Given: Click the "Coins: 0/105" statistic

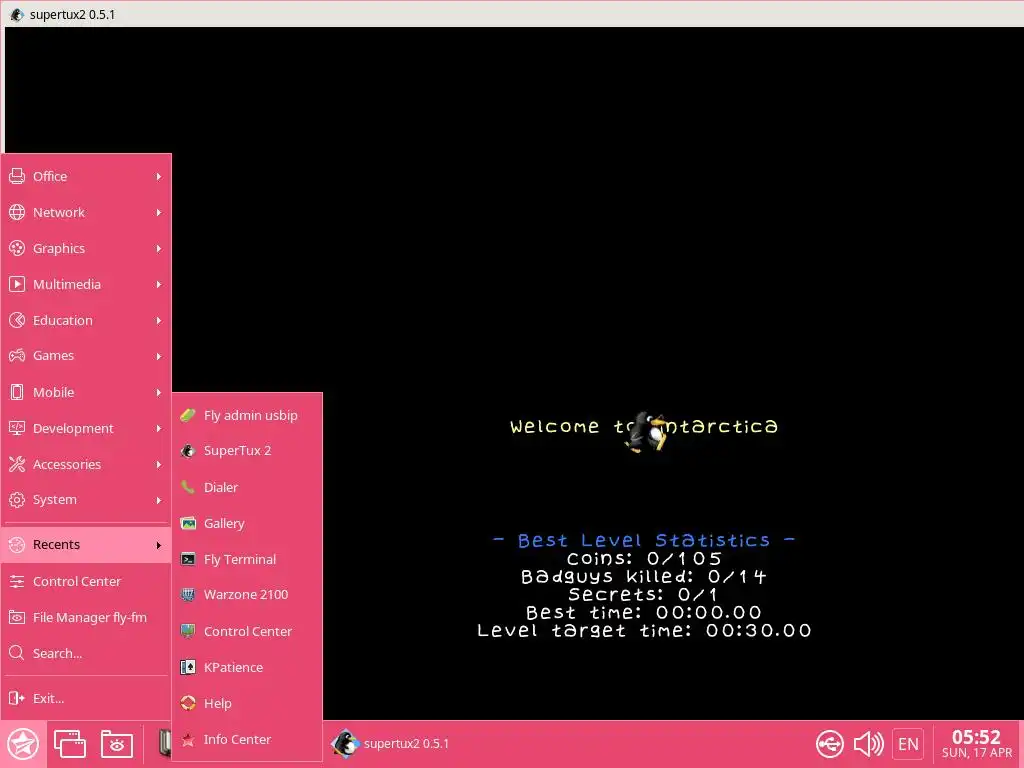Looking at the screenshot, I should click(644, 558).
